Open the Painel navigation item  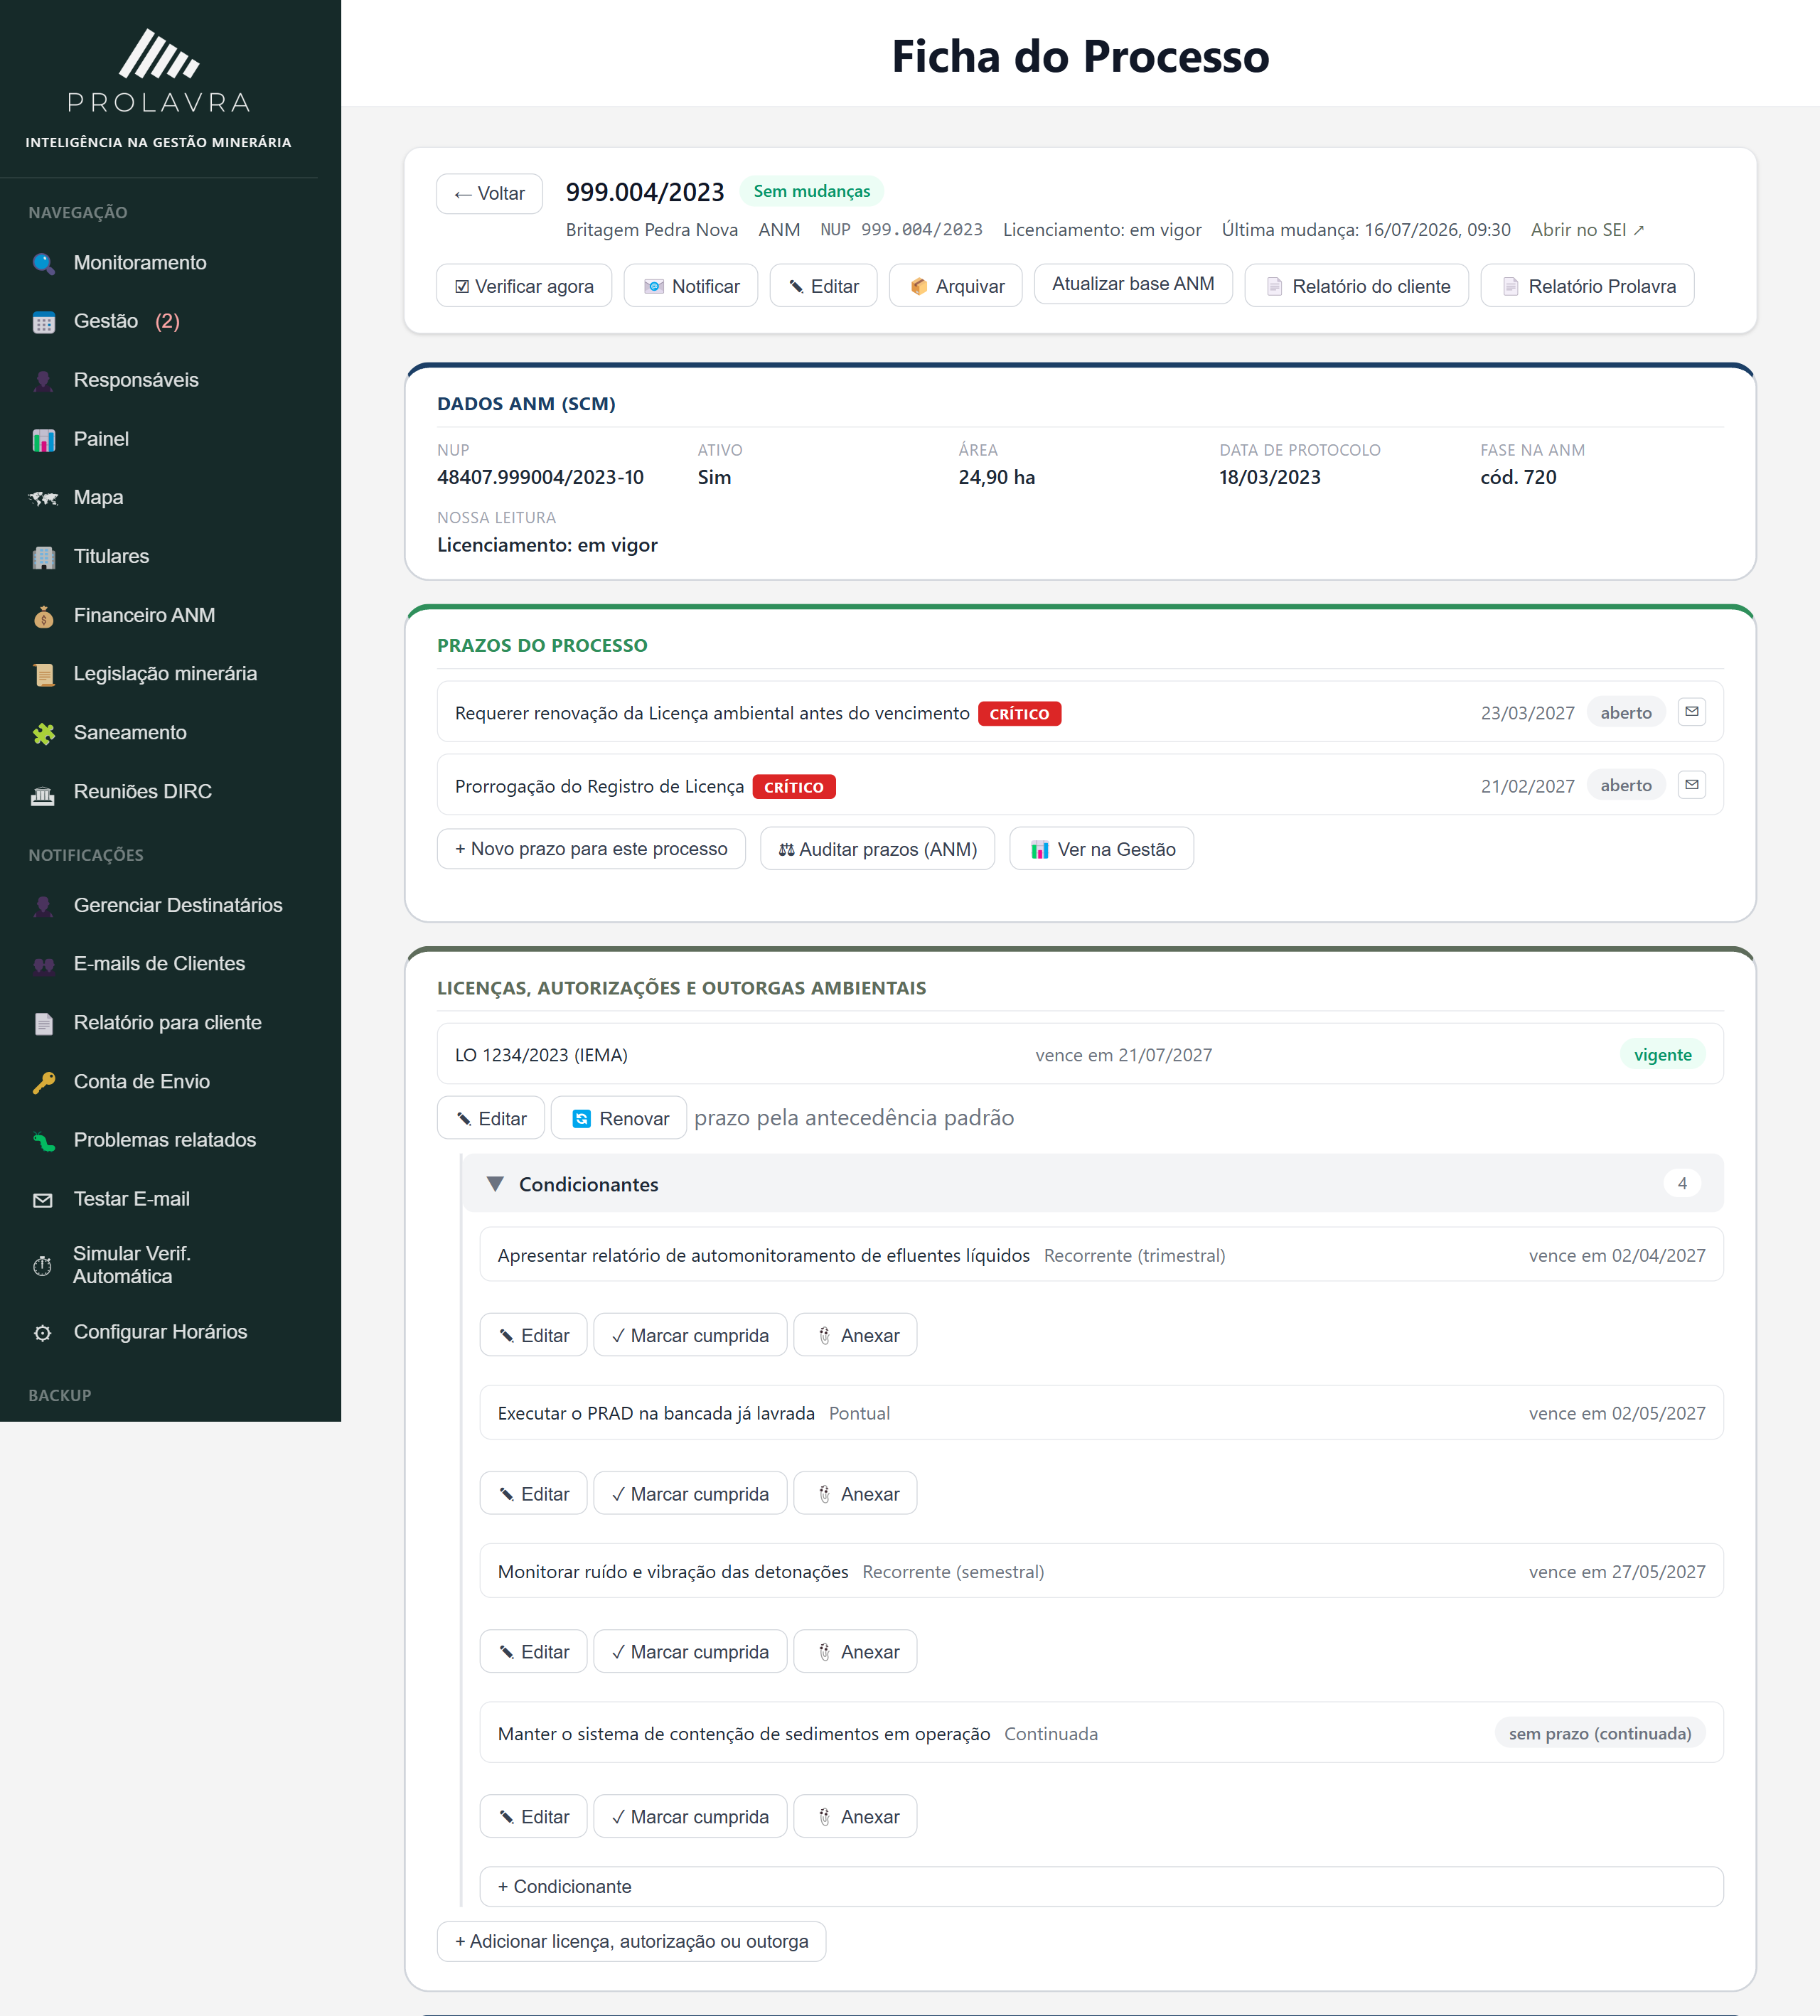click(x=101, y=440)
